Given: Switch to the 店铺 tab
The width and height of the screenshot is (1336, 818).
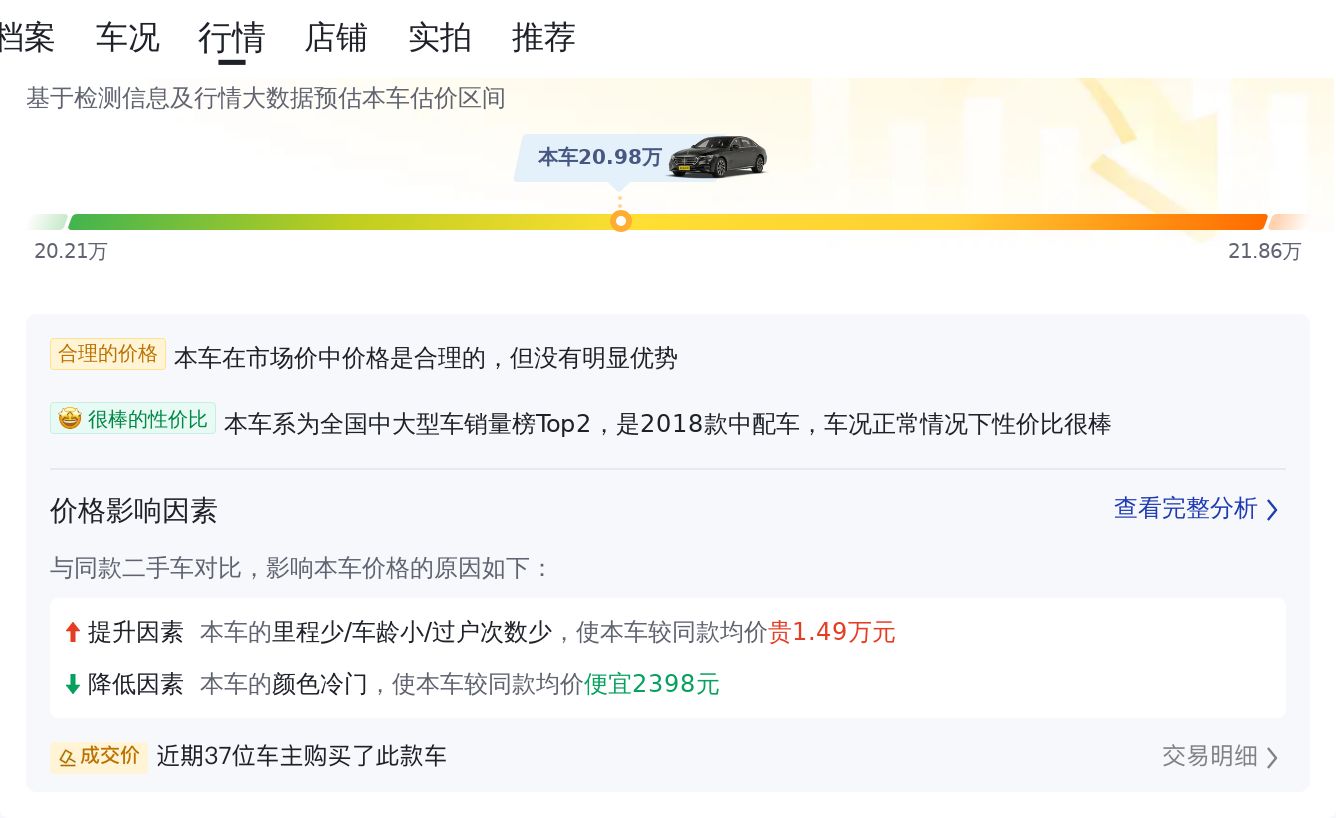Looking at the screenshot, I should click(x=336, y=37).
